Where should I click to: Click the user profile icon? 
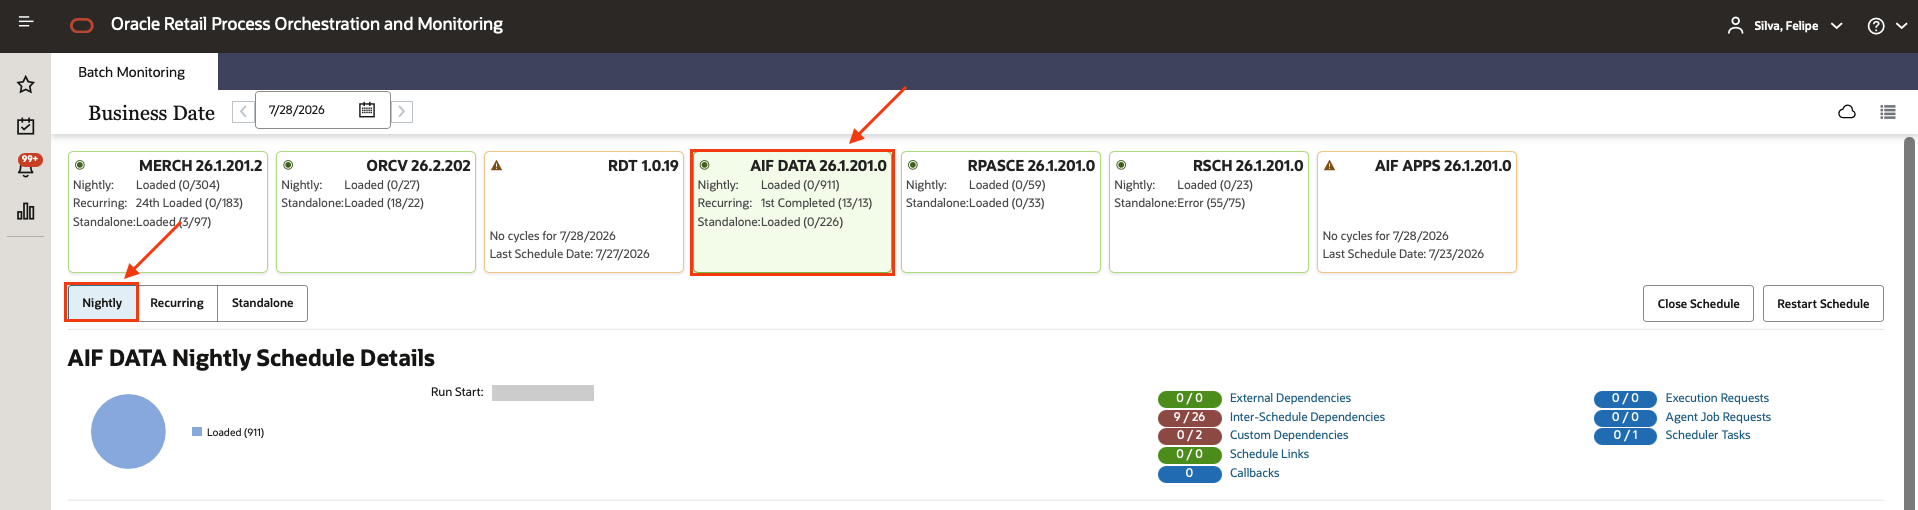coord(1735,26)
